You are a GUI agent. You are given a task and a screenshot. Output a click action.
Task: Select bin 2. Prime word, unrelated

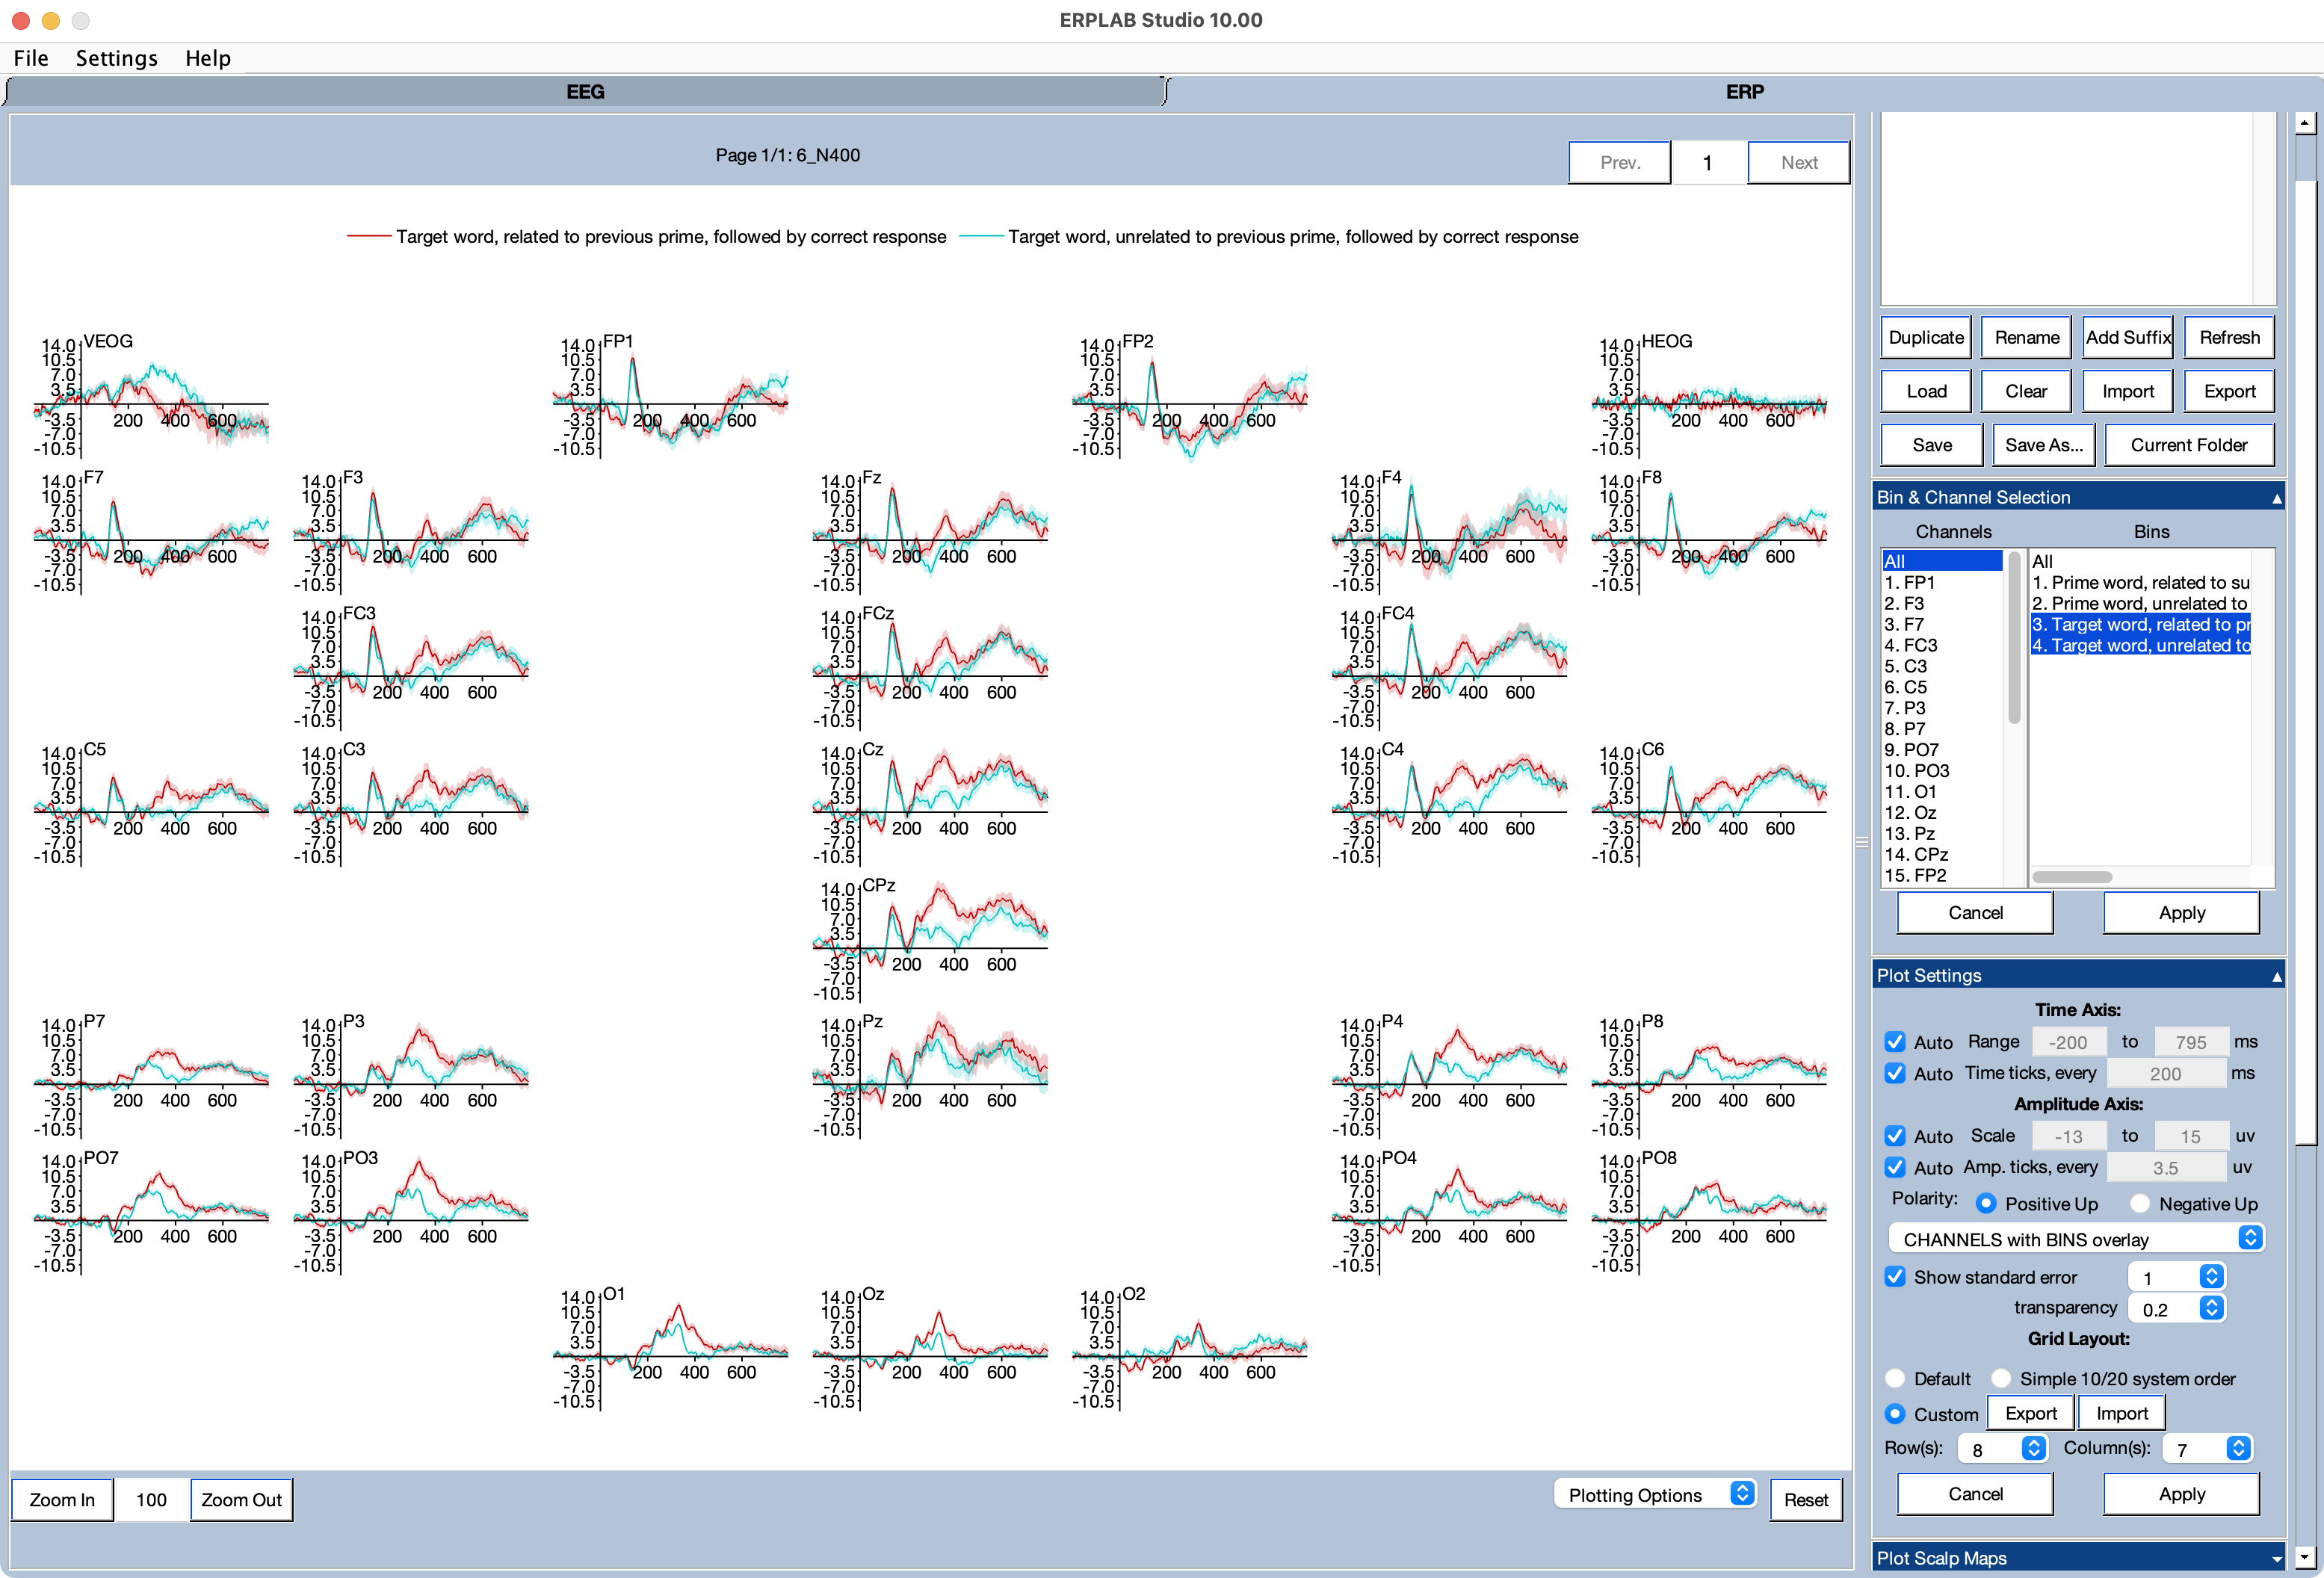2141,603
